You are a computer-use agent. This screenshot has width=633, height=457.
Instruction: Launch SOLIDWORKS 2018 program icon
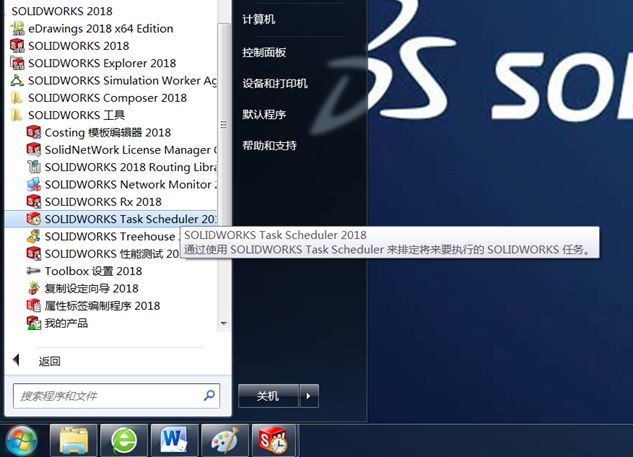17,46
